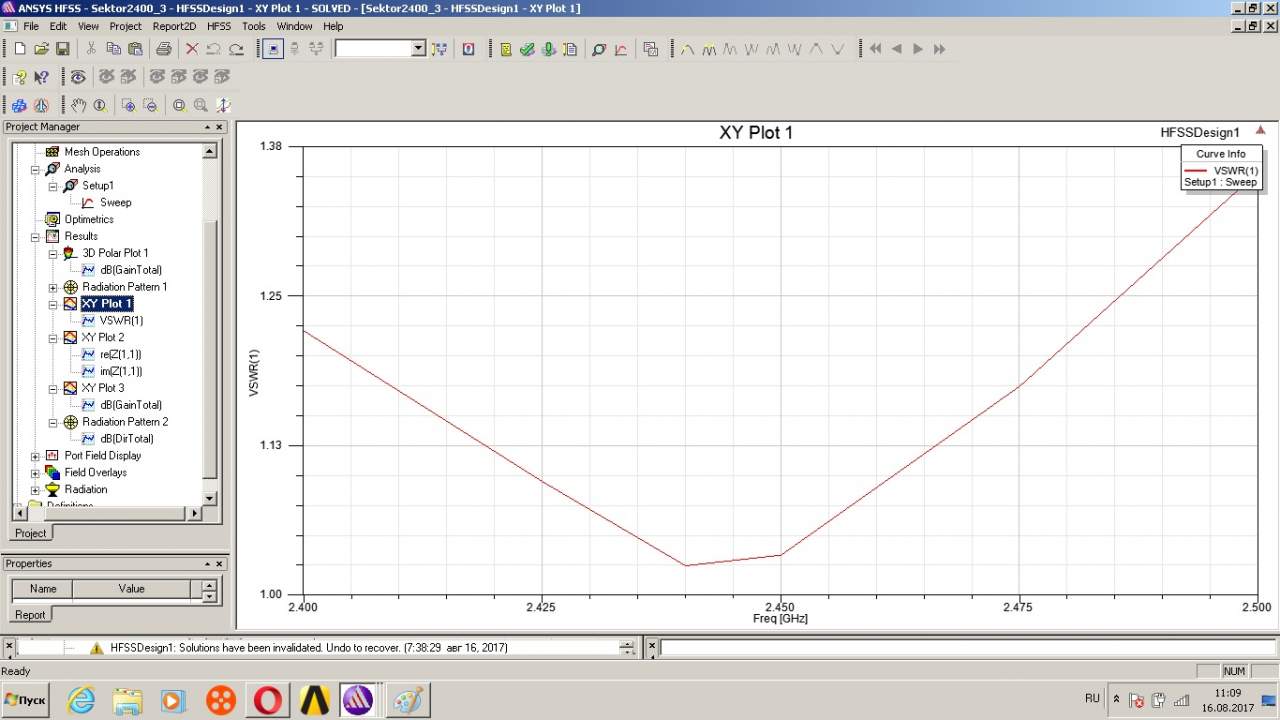The width and height of the screenshot is (1280, 720).
Task: Toggle the Project Manager pin button
Action: tap(208, 127)
